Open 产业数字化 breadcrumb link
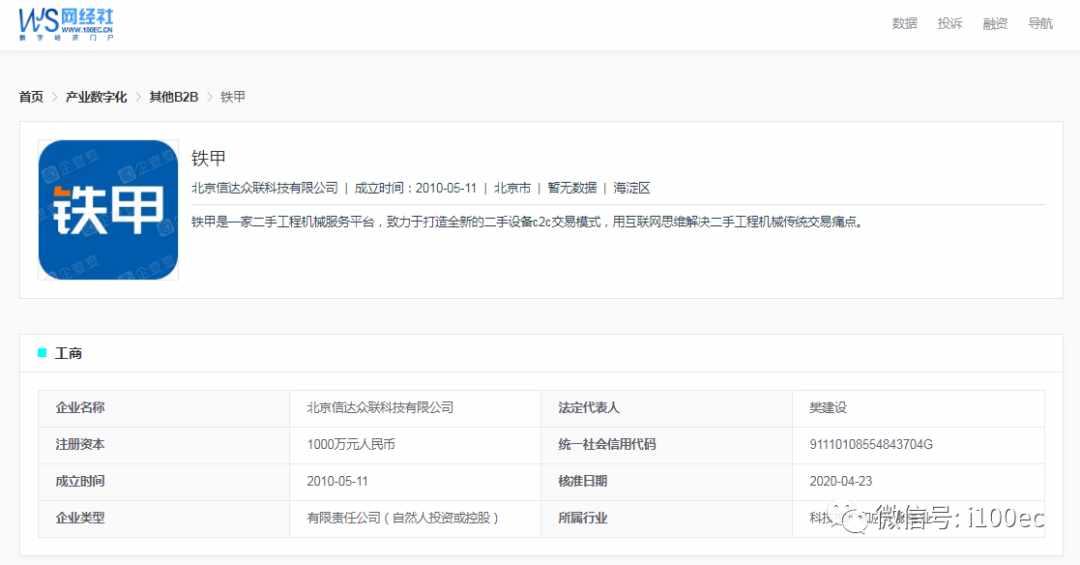Screen dimensions: 1080x565 coord(96,97)
